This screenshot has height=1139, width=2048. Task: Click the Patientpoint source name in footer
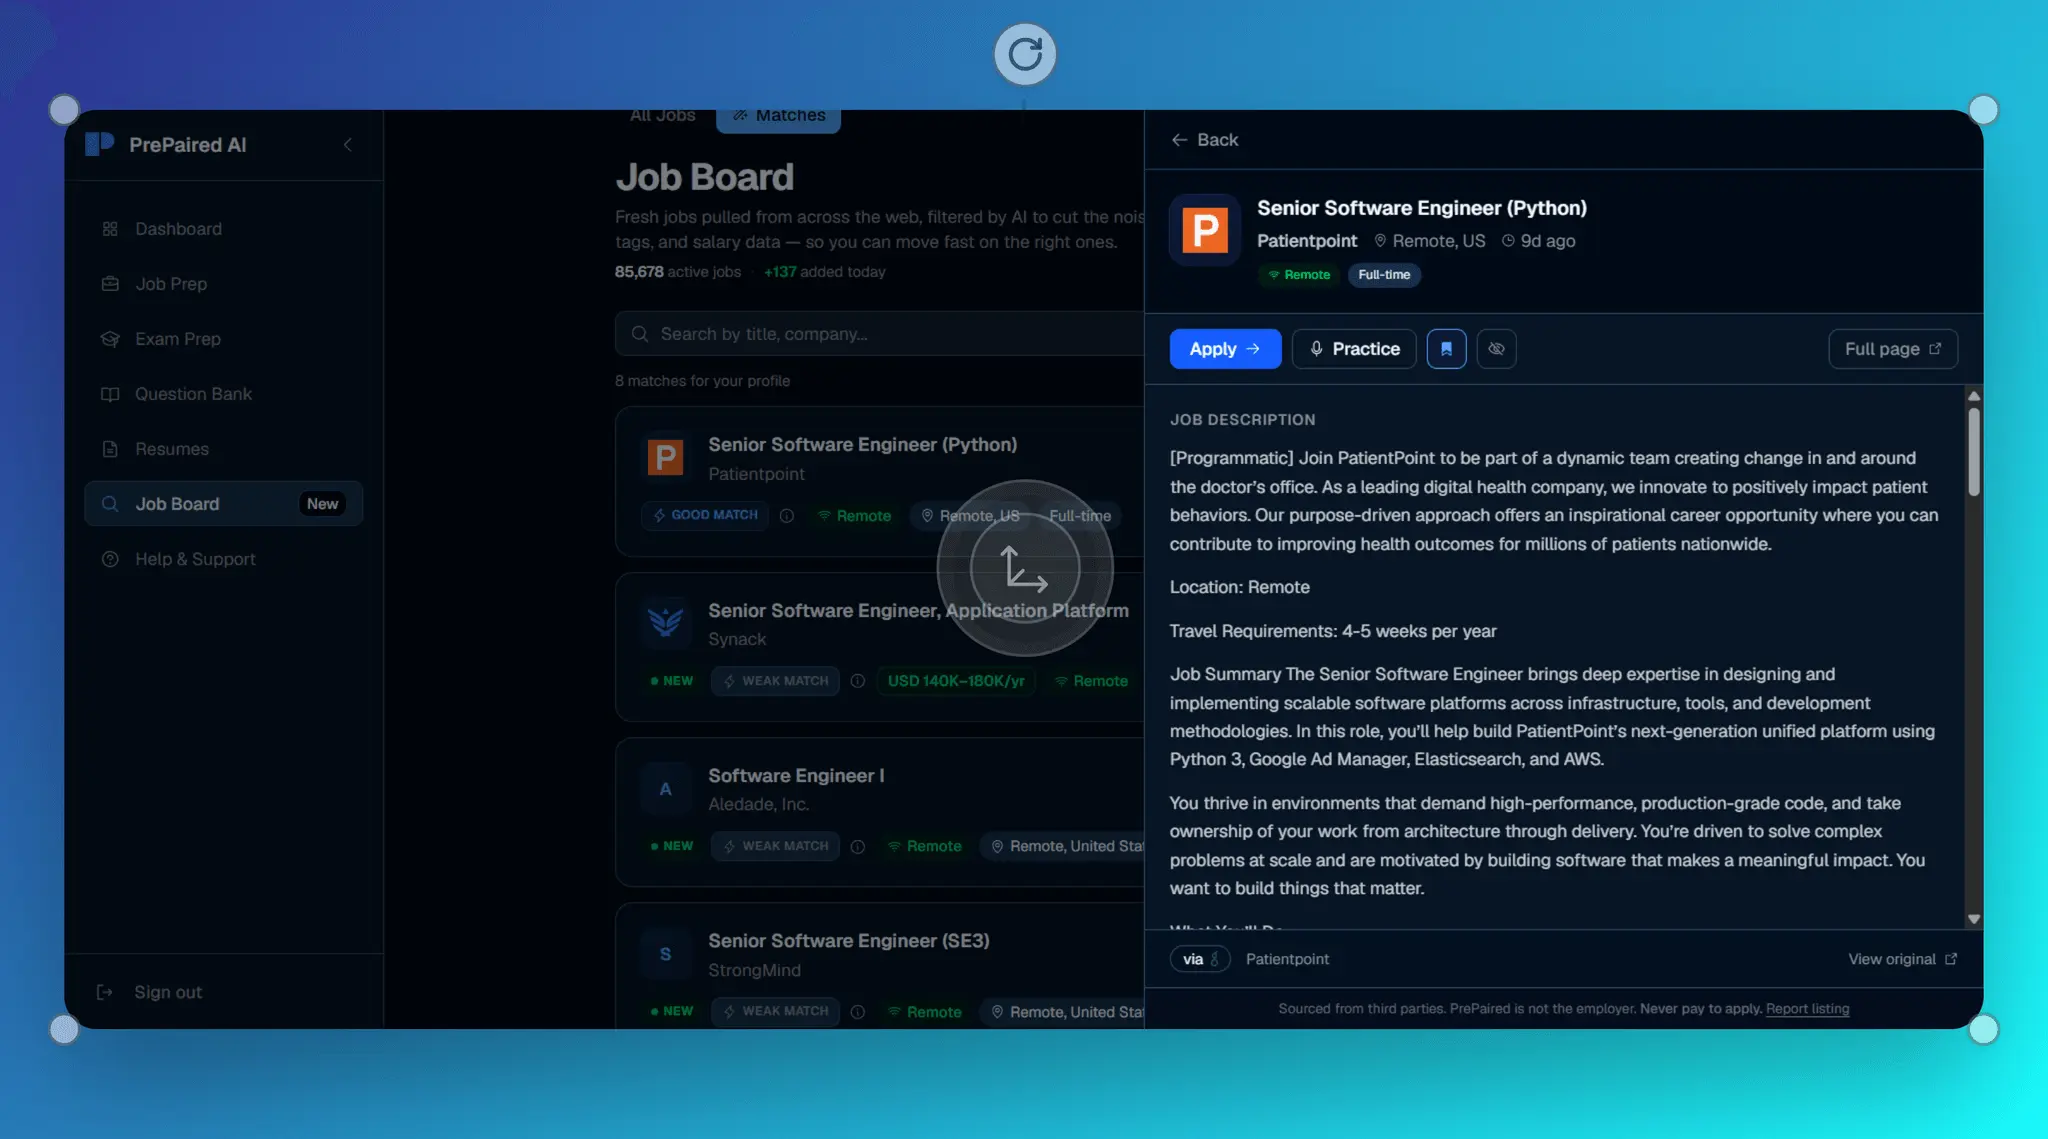tap(1287, 959)
